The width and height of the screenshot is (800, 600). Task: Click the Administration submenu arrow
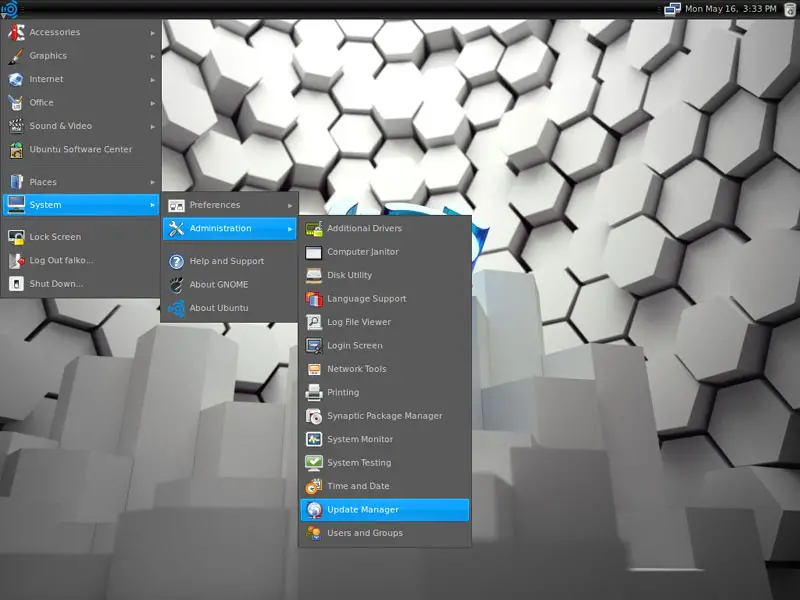(290, 229)
